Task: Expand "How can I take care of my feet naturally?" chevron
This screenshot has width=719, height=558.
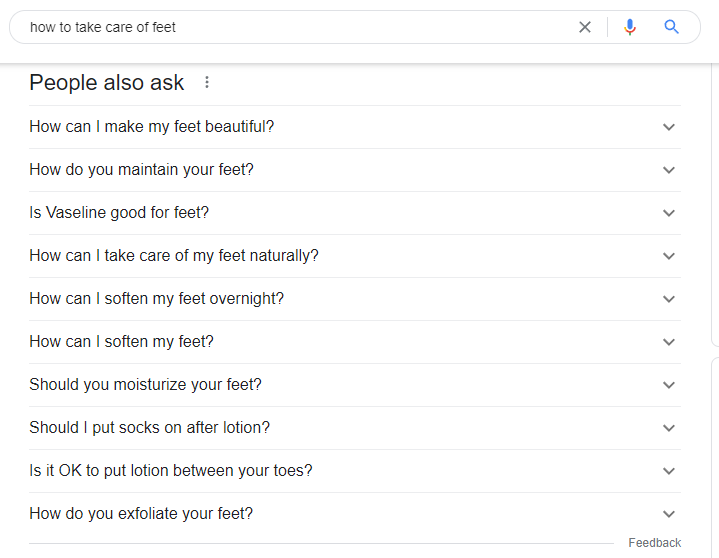Action: (x=669, y=256)
